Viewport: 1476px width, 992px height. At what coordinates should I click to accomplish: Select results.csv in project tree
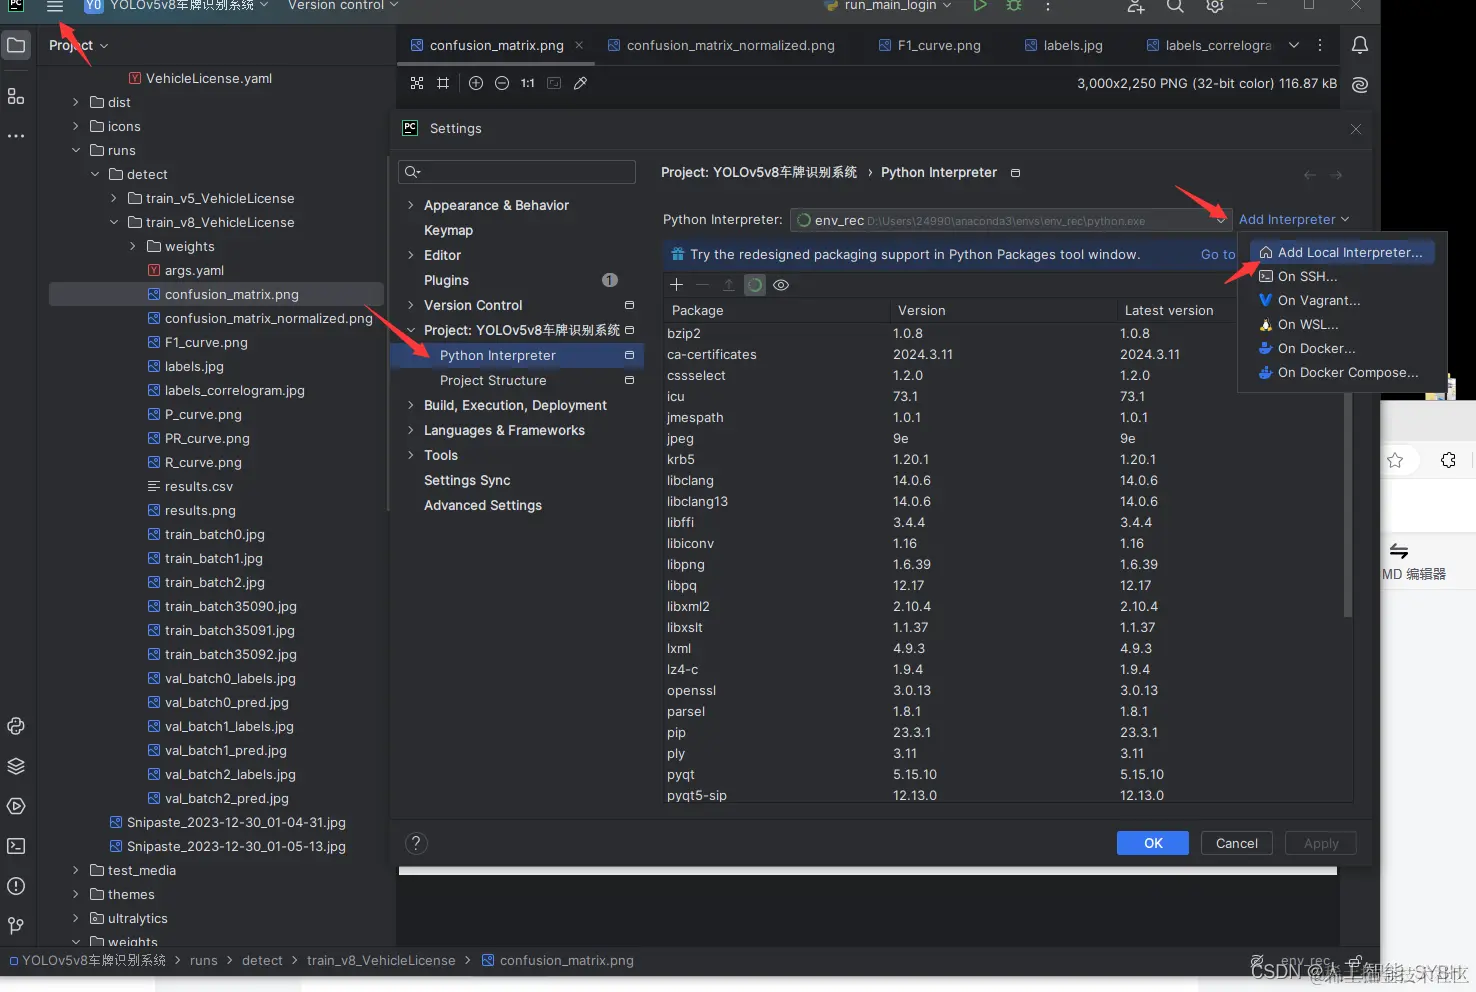pos(199,486)
